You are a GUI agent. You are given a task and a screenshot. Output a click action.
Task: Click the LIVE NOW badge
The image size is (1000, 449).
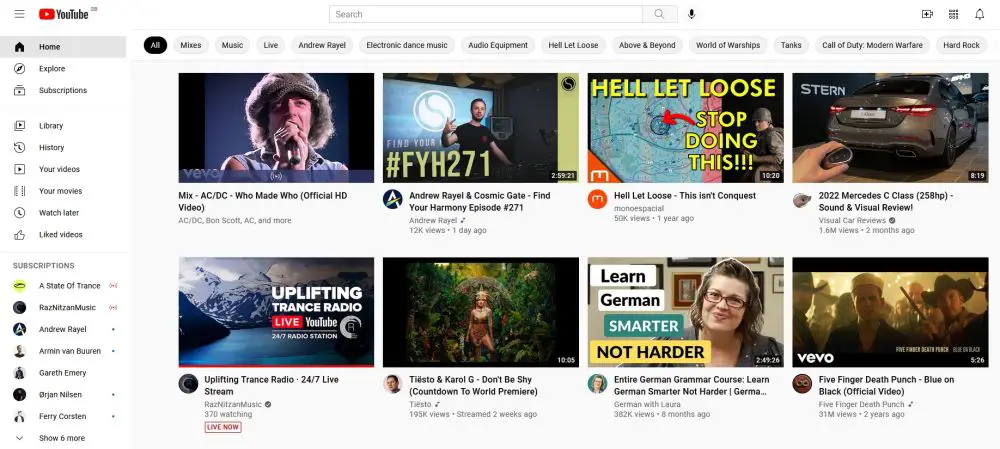tap(223, 427)
